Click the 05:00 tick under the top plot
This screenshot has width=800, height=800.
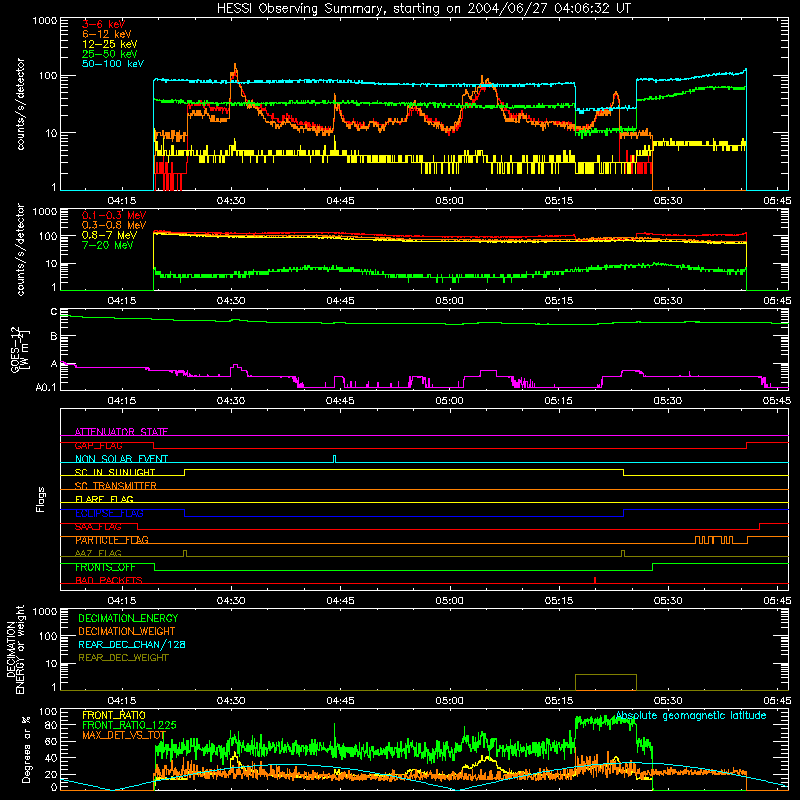pyautogui.click(x=449, y=201)
